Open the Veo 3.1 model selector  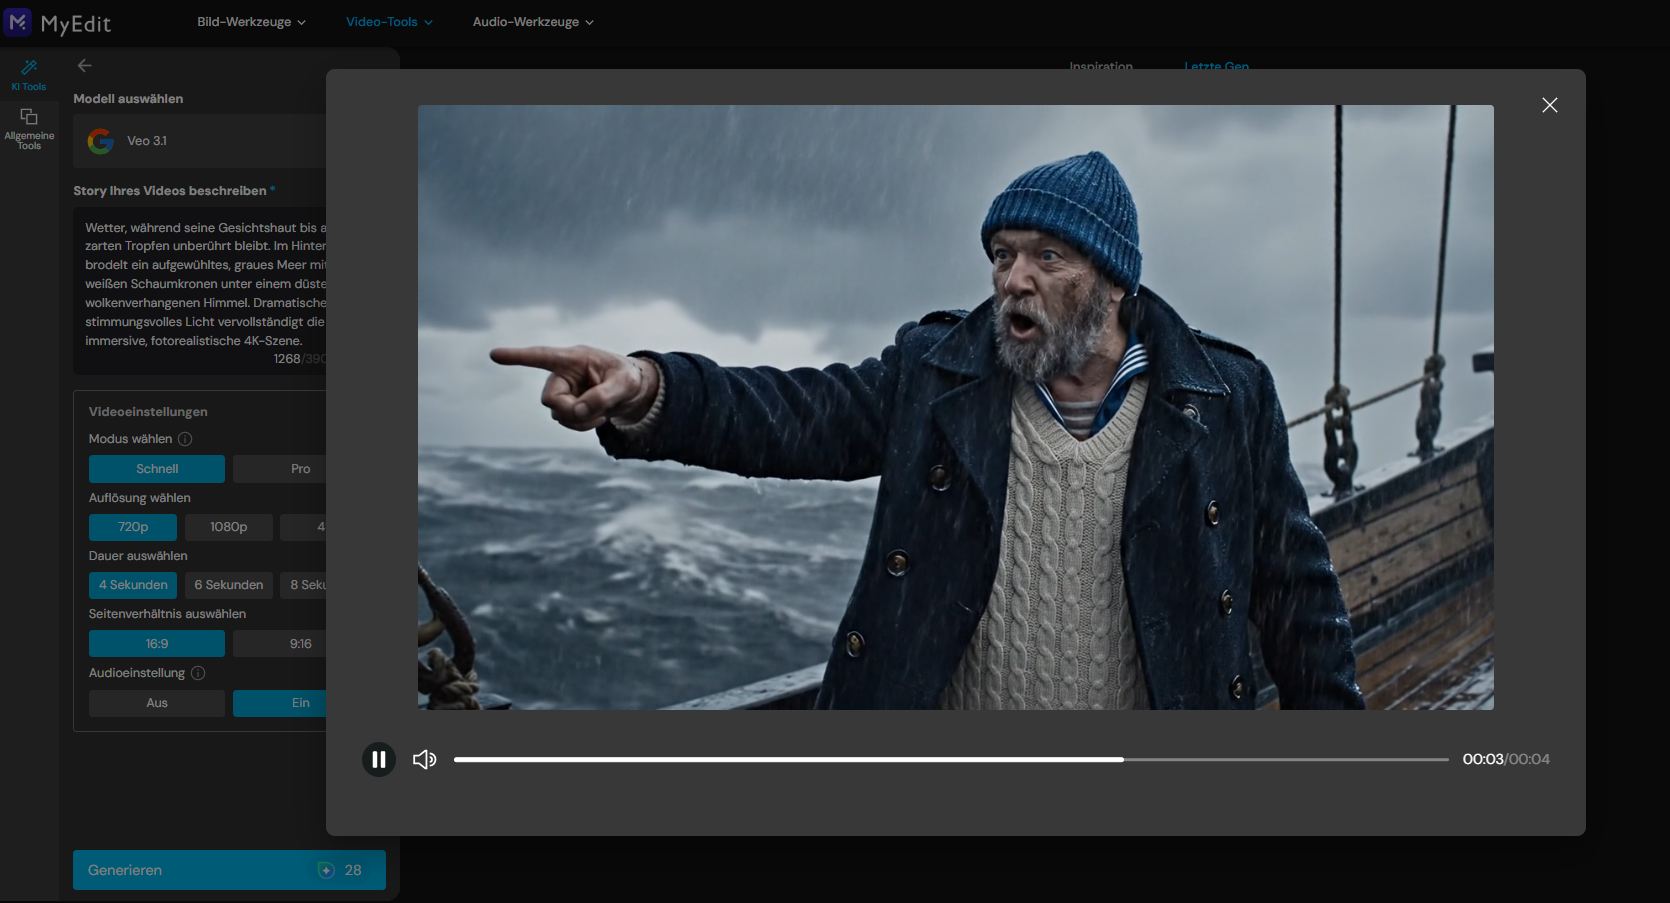tap(200, 141)
